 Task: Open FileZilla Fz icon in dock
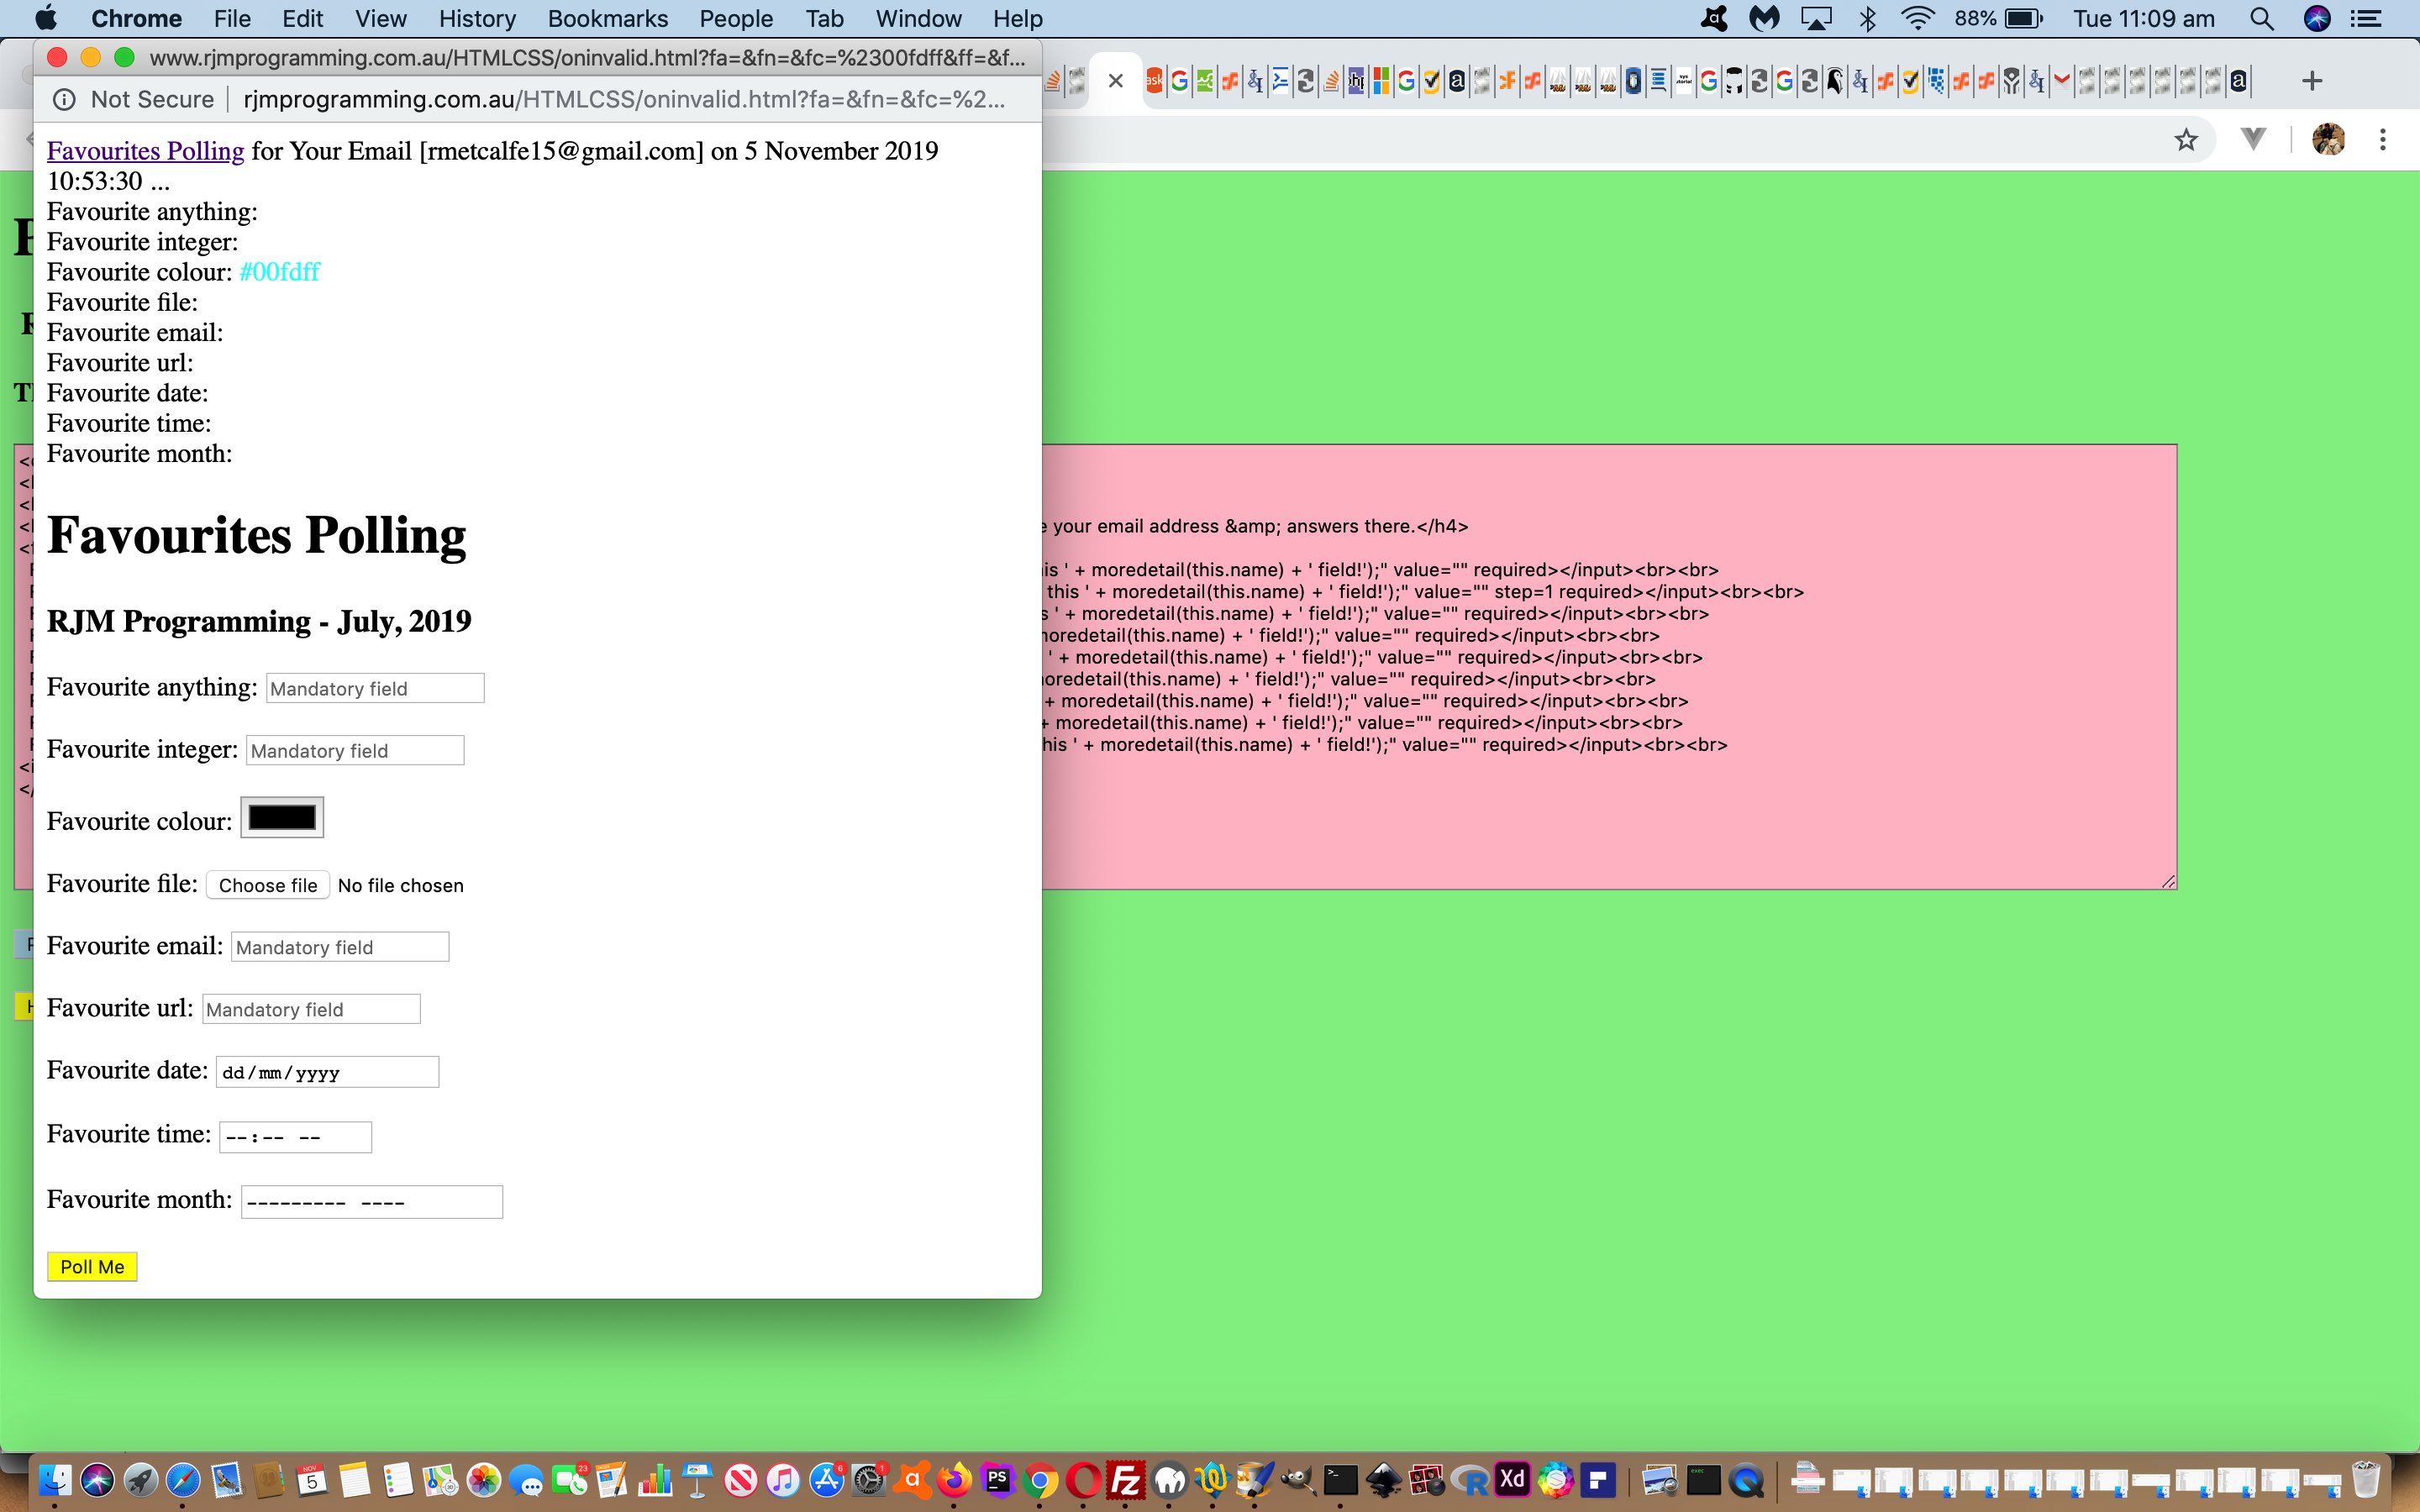tap(1127, 1480)
